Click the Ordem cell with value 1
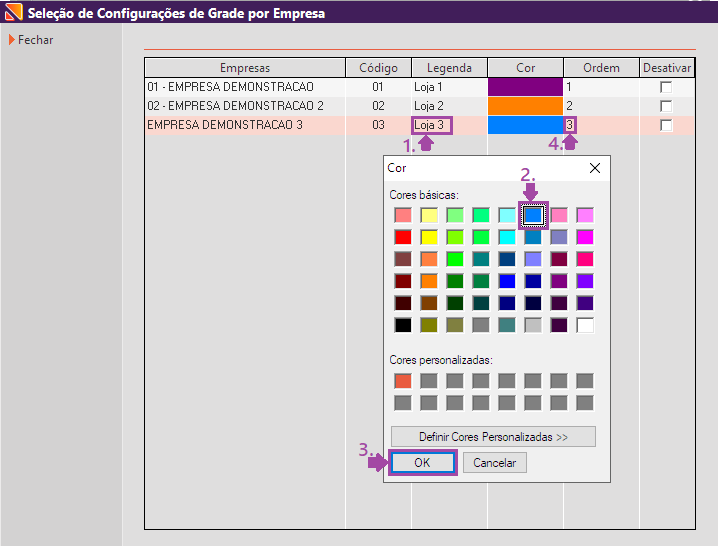This screenshot has height=546, width=718. (601, 87)
